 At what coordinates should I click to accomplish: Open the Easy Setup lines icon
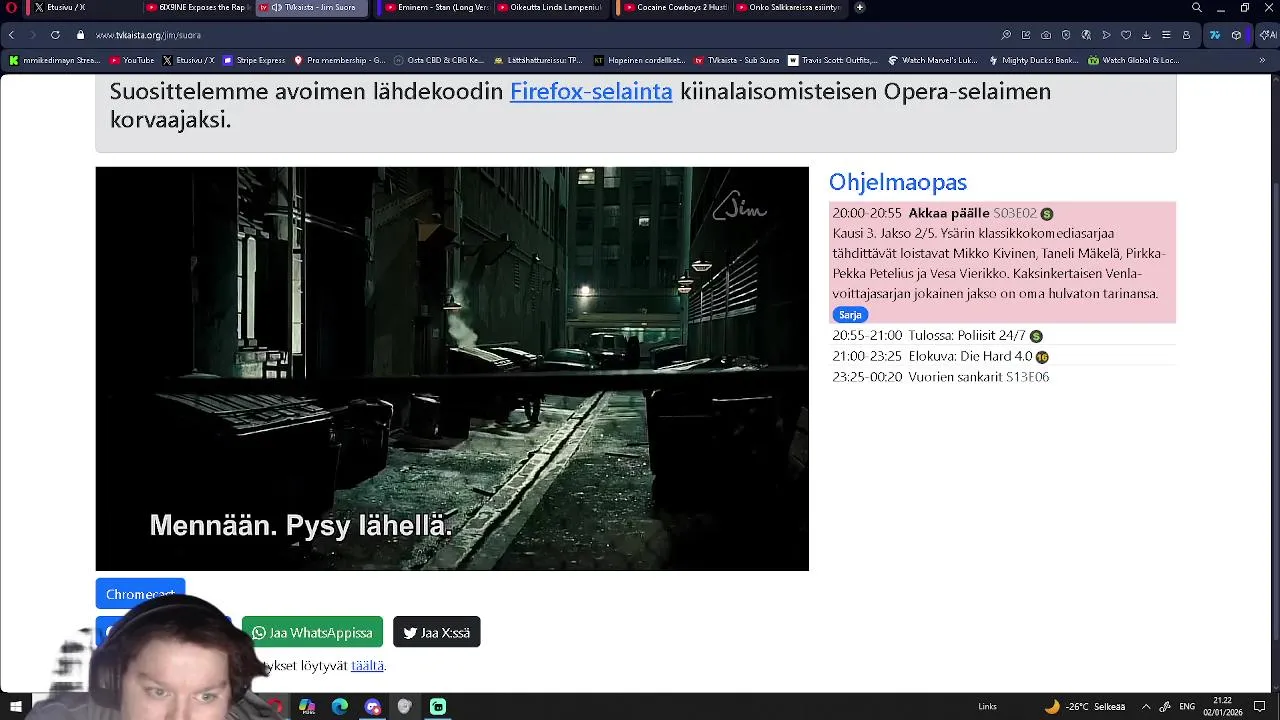[1166, 35]
